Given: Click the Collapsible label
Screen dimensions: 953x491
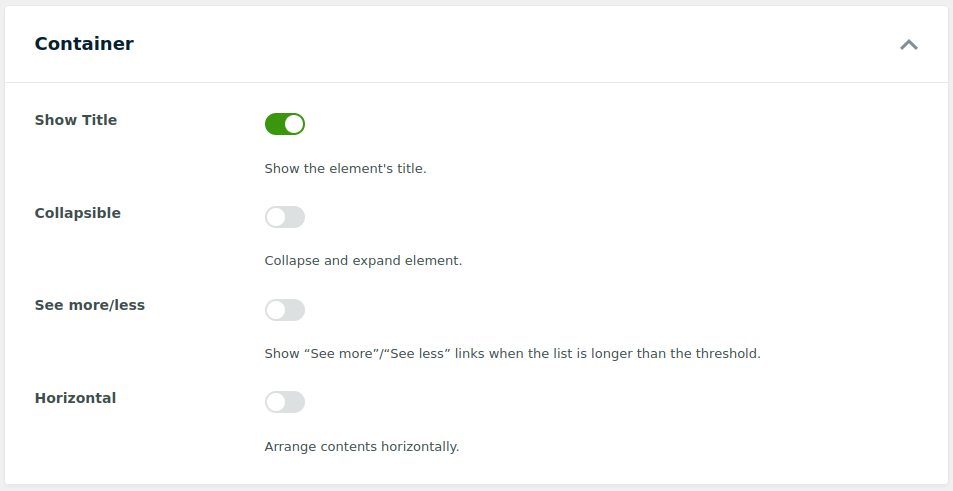Looking at the screenshot, I should [77, 213].
